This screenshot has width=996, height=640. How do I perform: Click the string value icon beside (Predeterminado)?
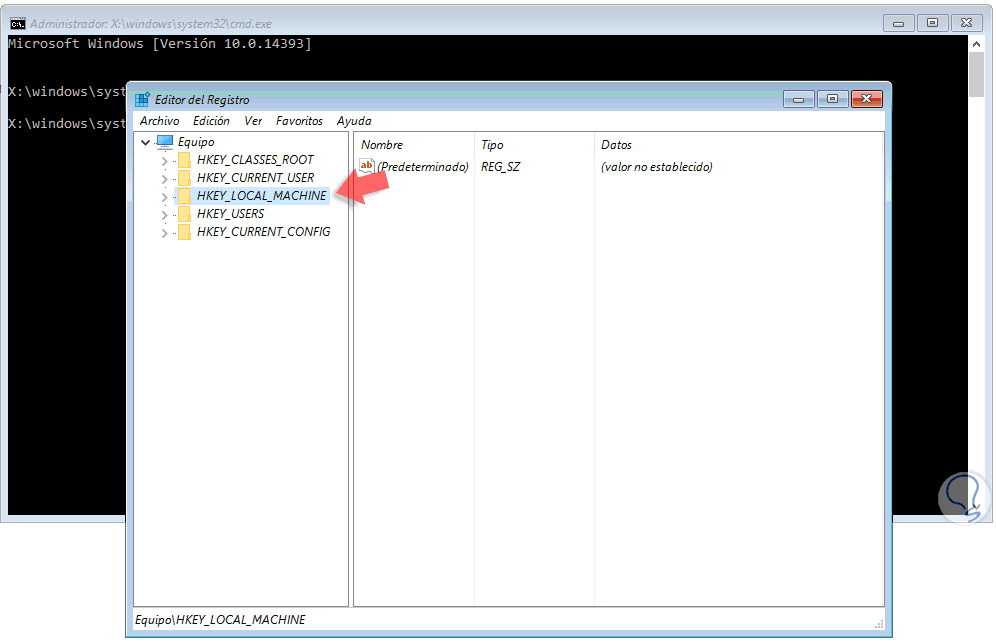[x=367, y=166]
